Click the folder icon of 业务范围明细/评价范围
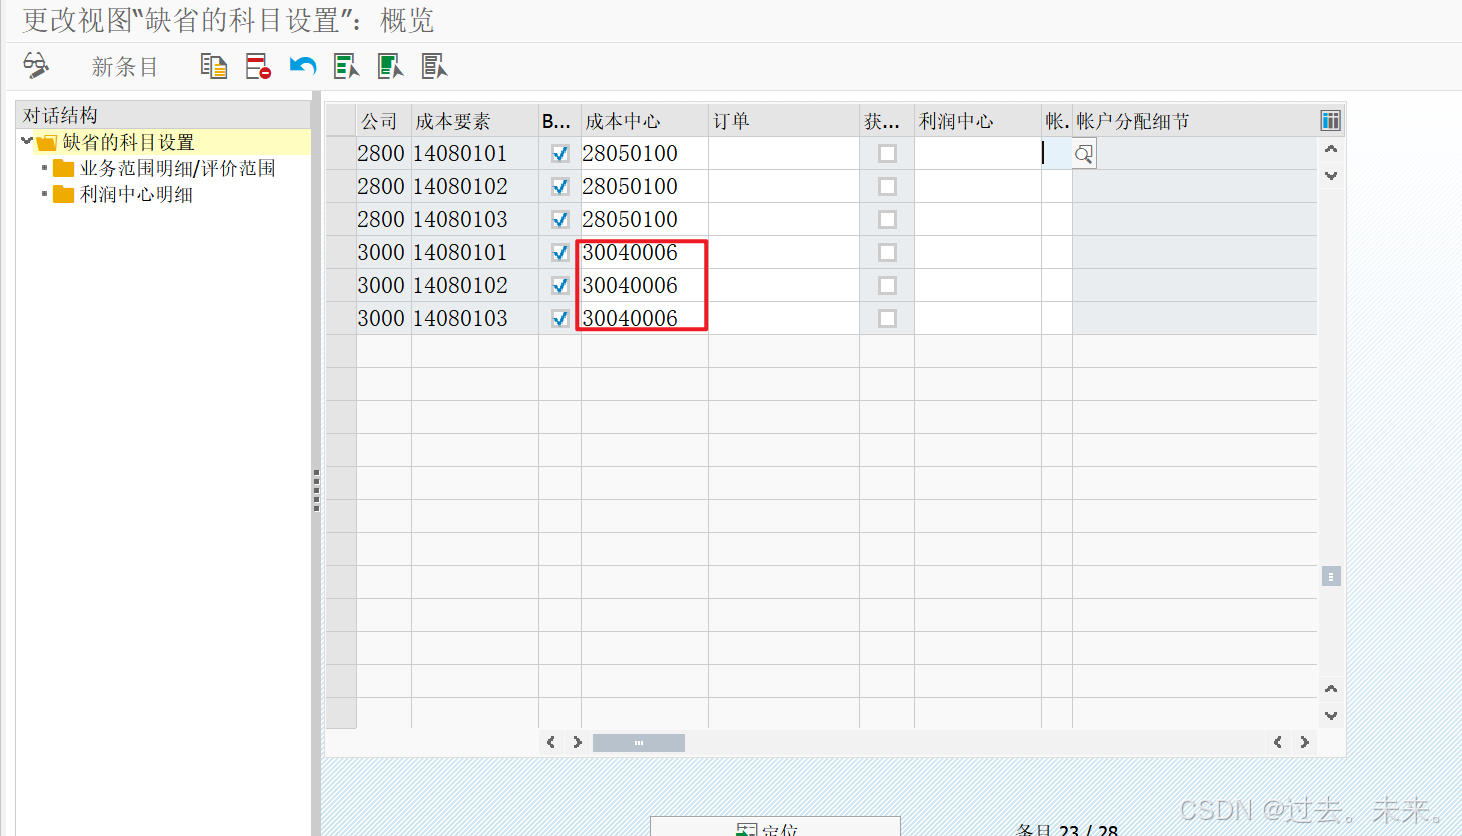Image resolution: width=1462 pixels, height=836 pixels. click(63, 168)
